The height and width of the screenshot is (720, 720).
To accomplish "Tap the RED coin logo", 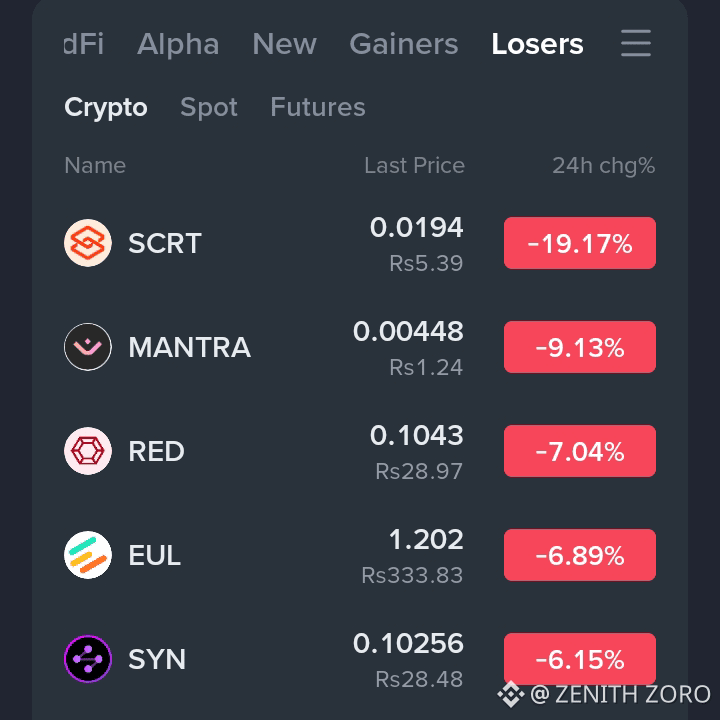I will click(88, 451).
